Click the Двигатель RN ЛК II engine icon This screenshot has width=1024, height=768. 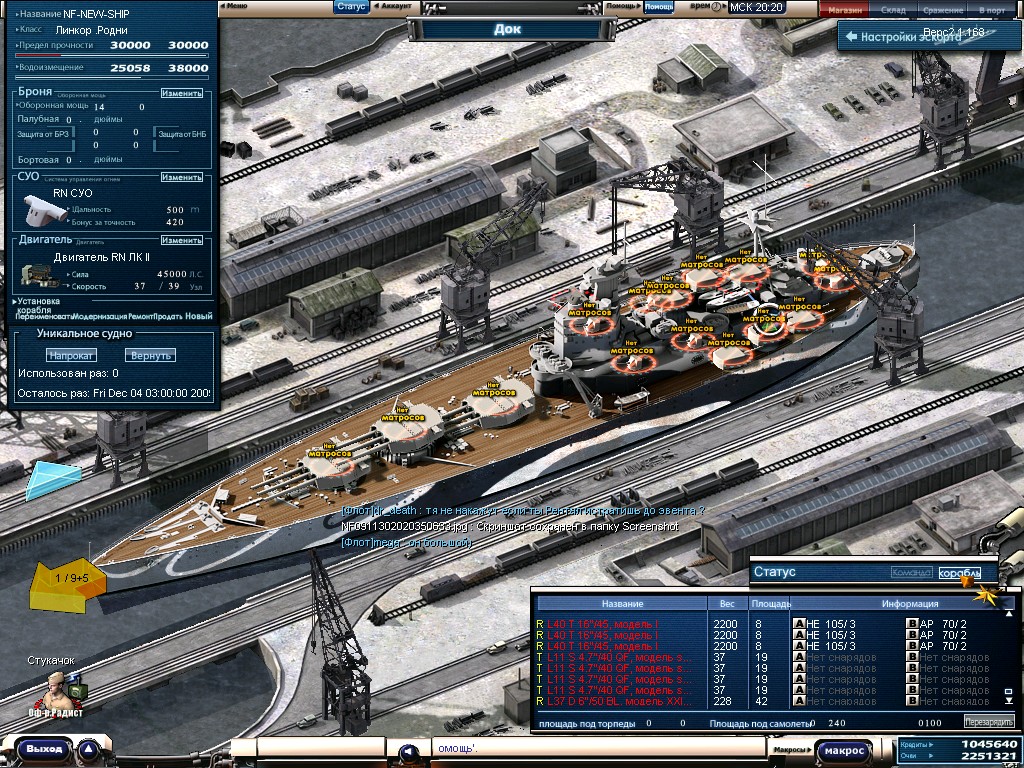click(40, 277)
